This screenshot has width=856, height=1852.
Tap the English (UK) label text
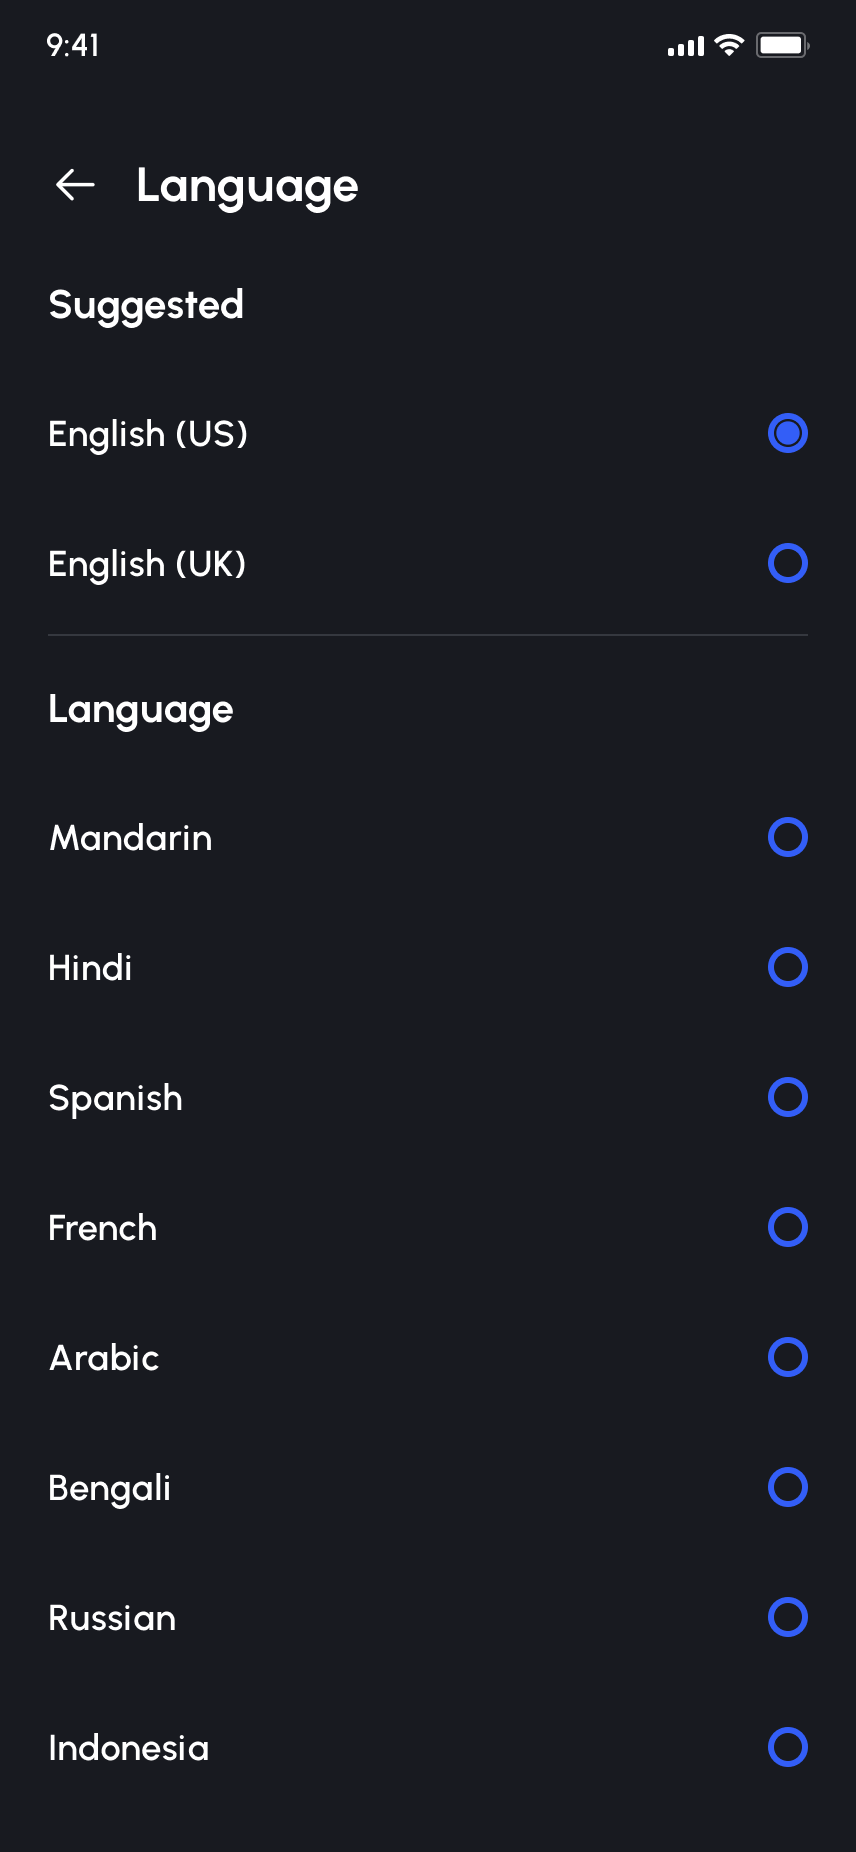[x=147, y=564]
